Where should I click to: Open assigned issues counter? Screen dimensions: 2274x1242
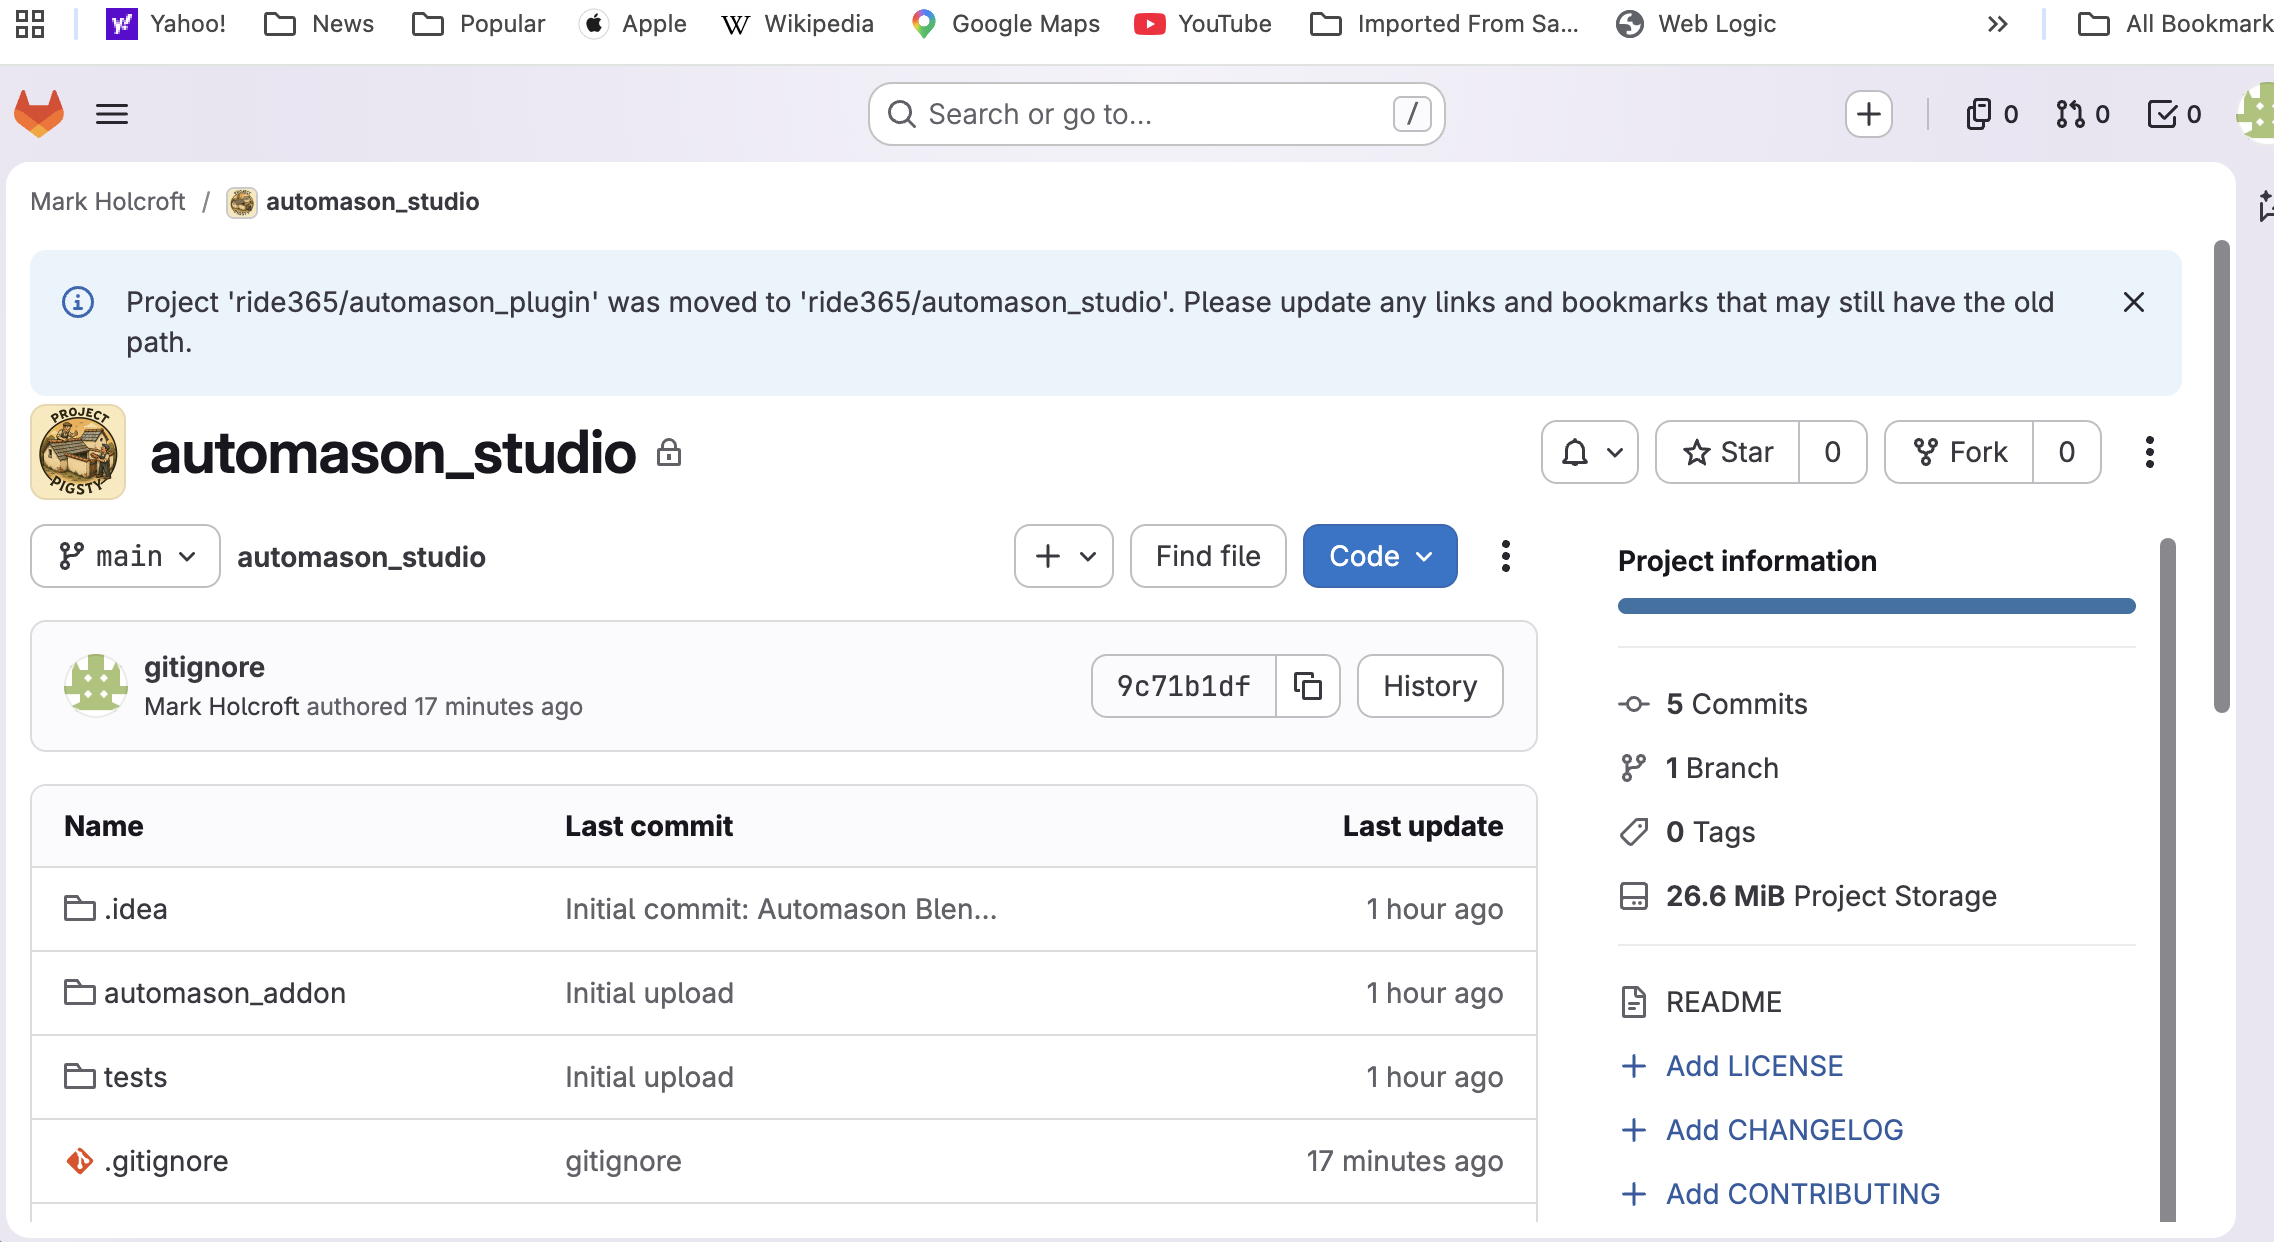1992,114
